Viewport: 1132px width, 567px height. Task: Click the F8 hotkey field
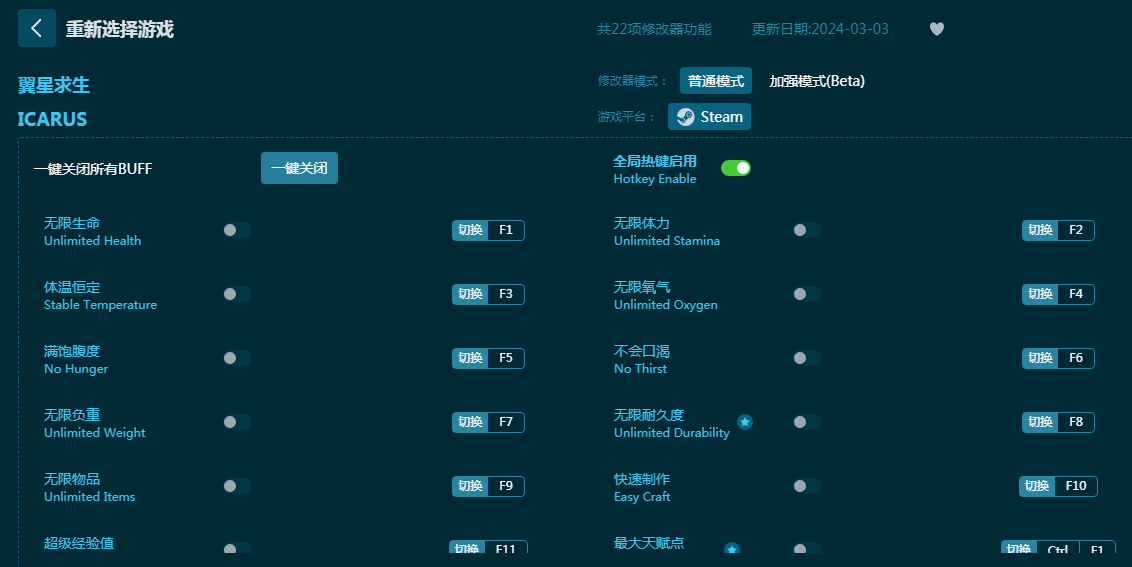pos(1076,422)
